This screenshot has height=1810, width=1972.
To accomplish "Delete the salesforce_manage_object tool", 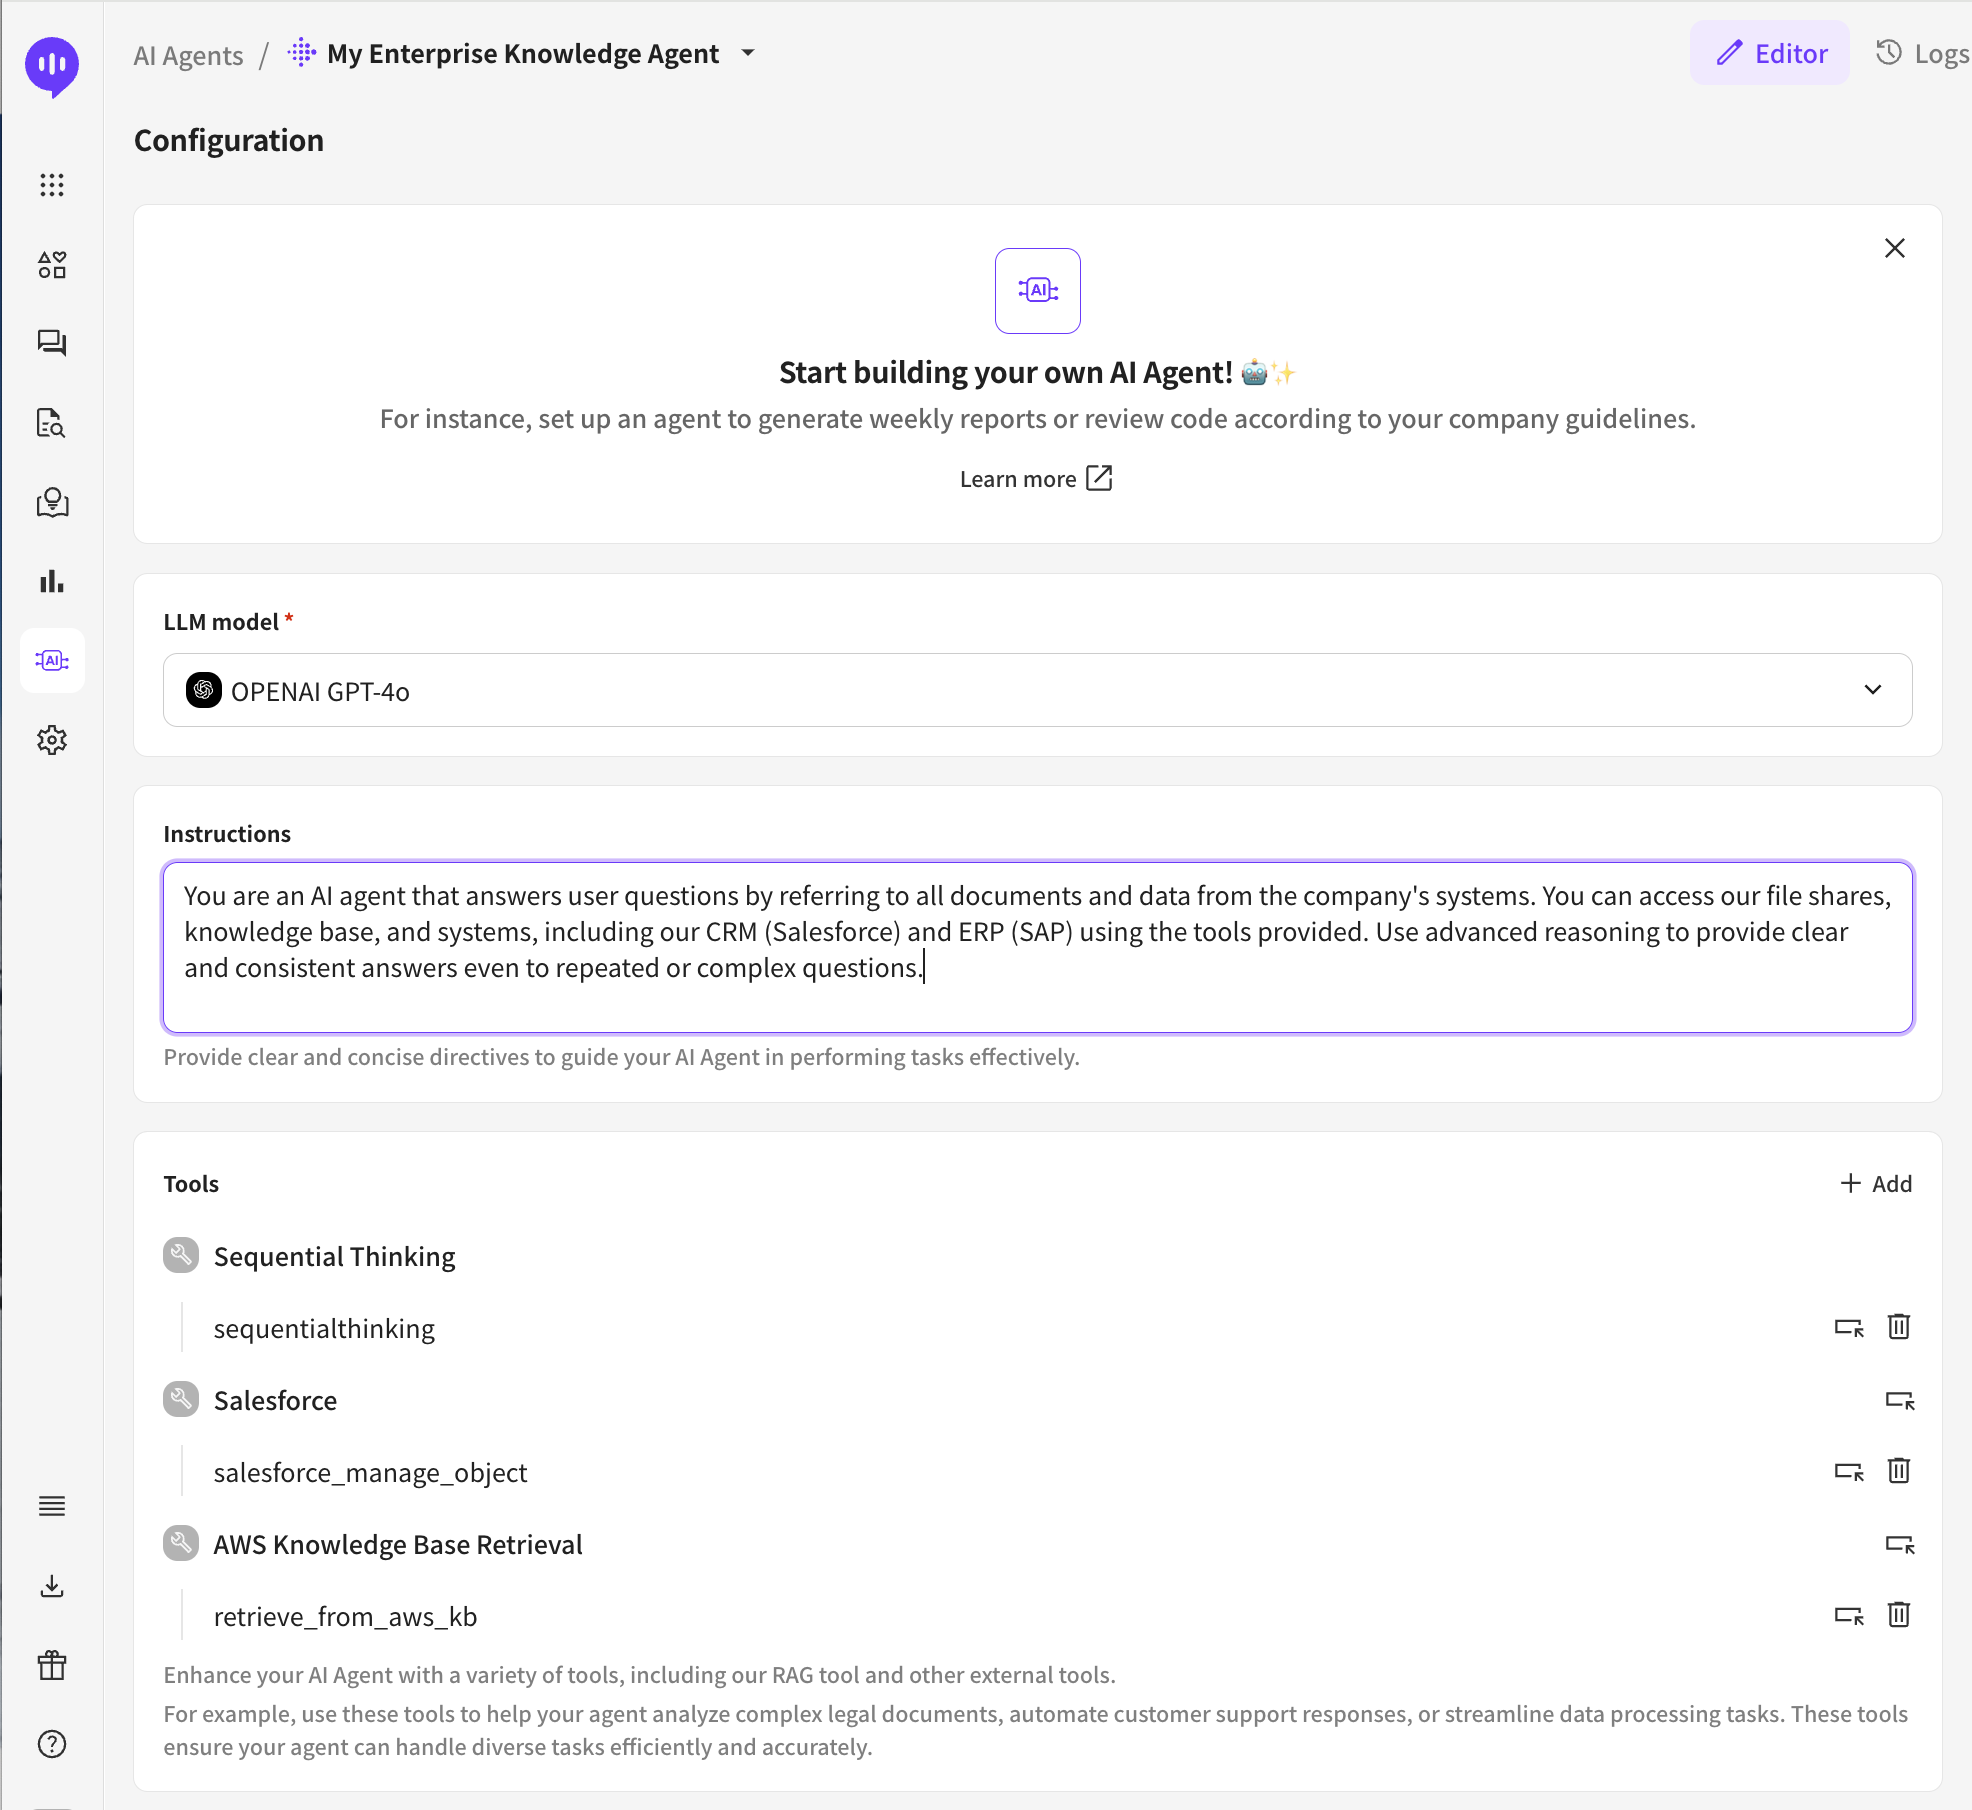I will click(x=1898, y=1471).
